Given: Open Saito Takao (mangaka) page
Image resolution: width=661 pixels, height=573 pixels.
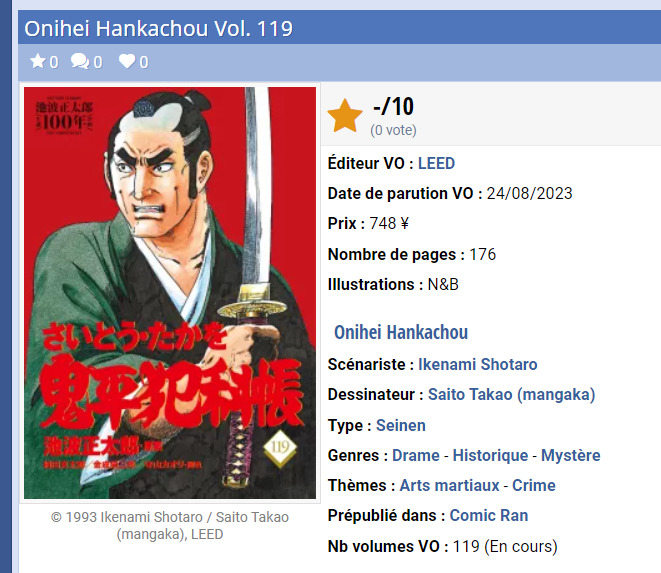Looking at the screenshot, I should click(x=511, y=395).
